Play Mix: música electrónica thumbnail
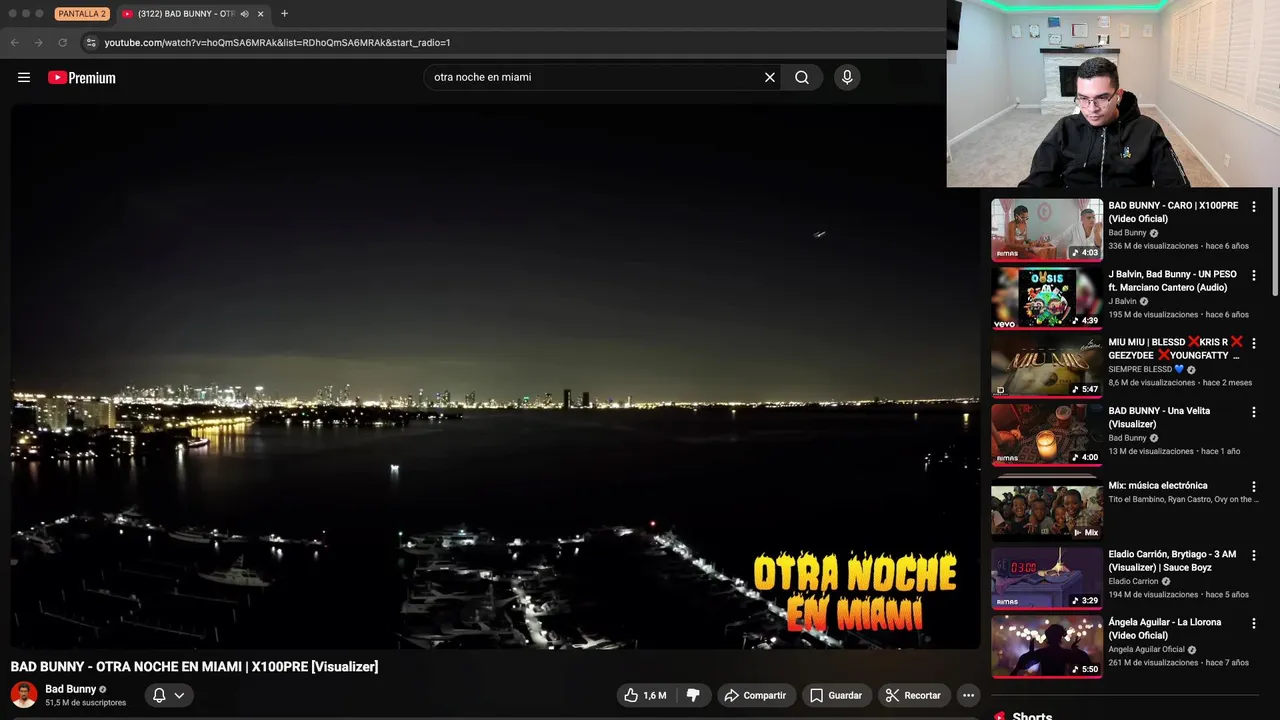 pyautogui.click(x=1047, y=510)
